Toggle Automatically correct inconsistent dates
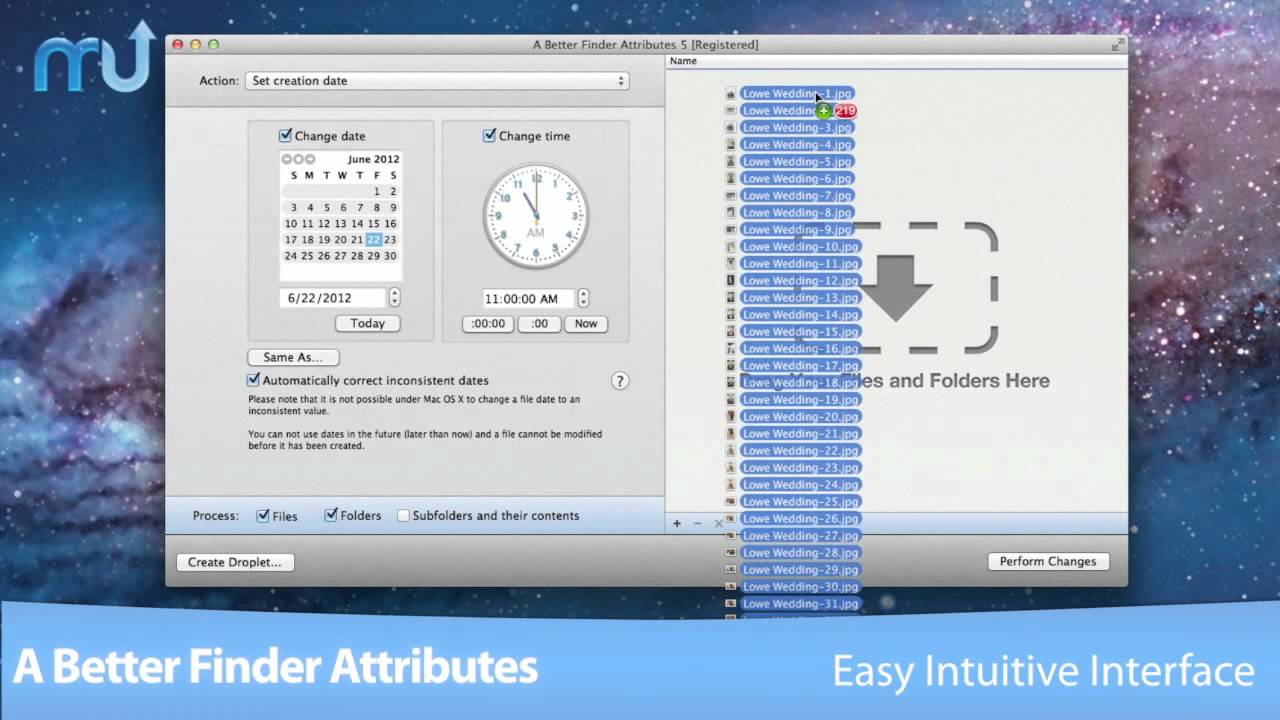Viewport: 1280px width, 720px height. (254, 380)
